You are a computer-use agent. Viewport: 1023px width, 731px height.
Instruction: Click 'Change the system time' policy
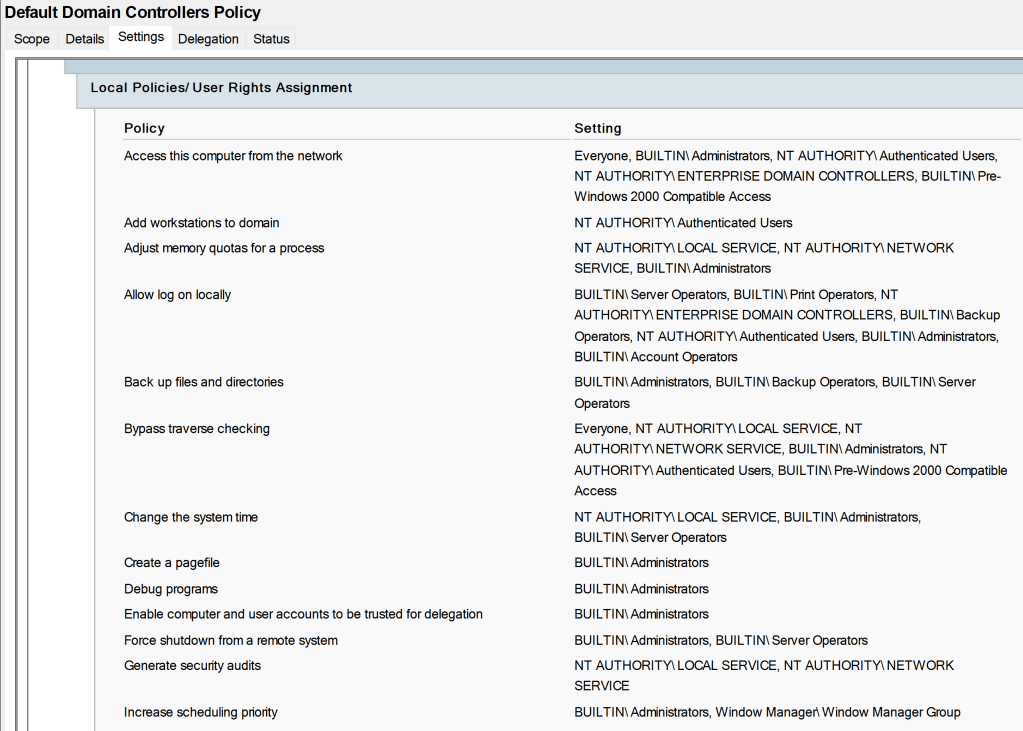click(x=190, y=517)
